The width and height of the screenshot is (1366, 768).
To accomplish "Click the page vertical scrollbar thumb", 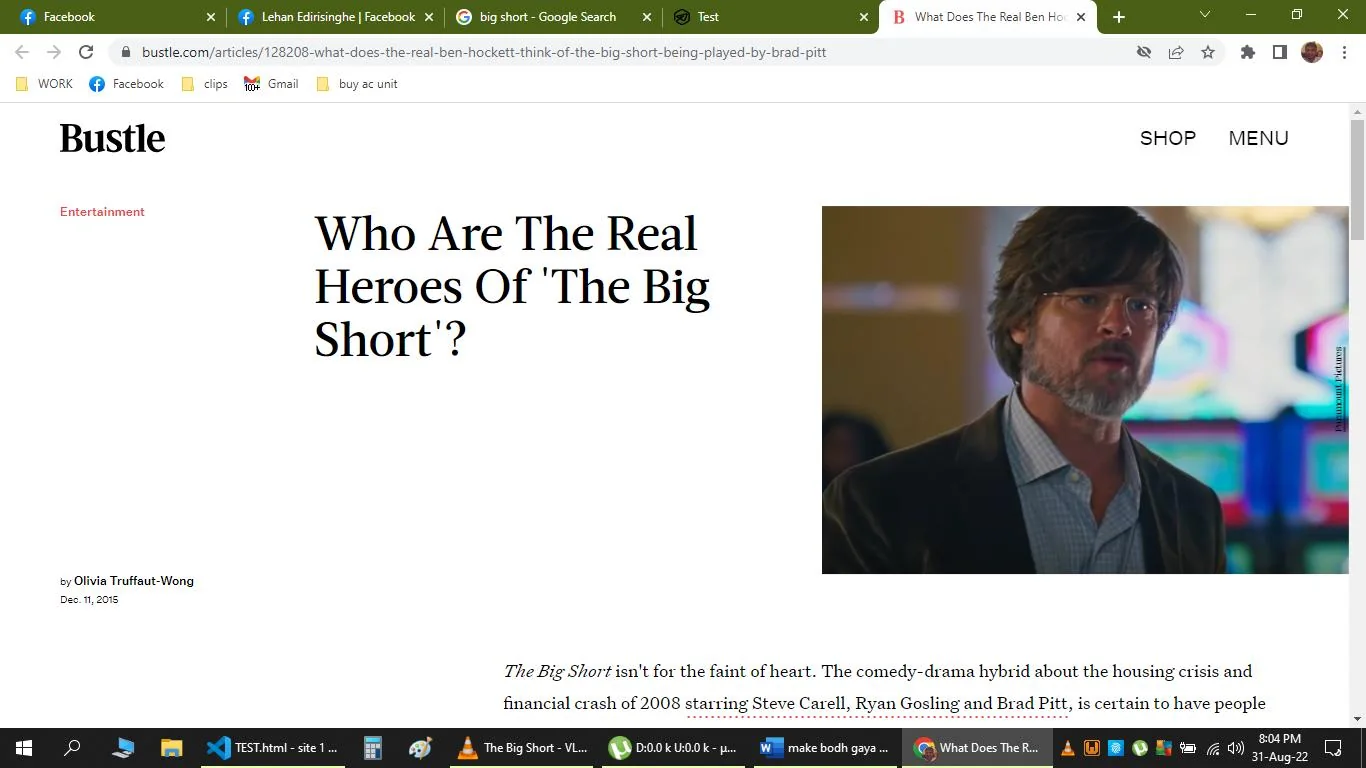I will [x=1357, y=178].
